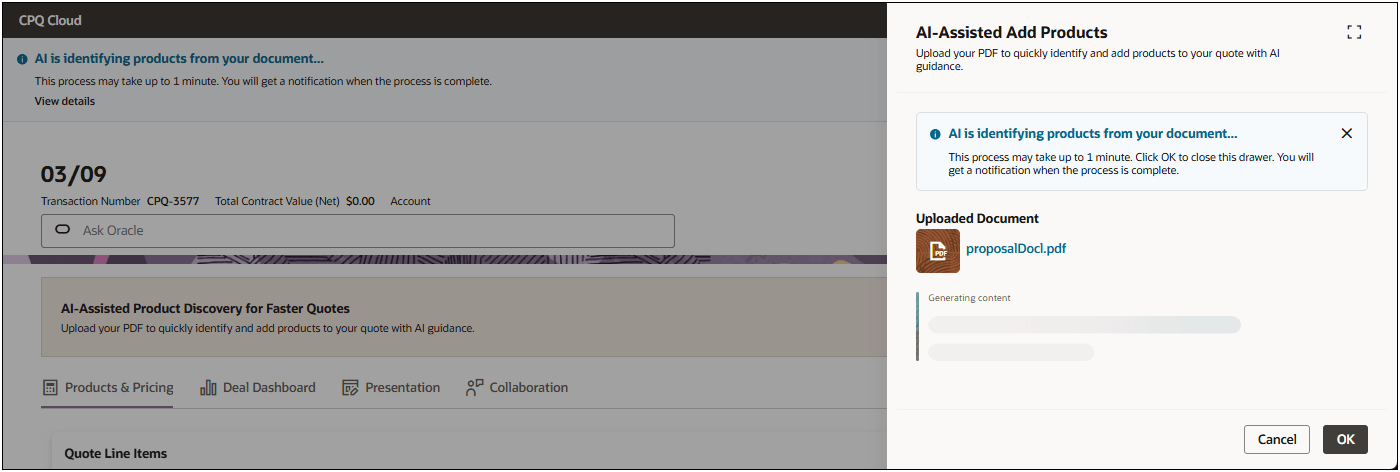Image resolution: width=1400 pixels, height=472 pixels.
Task: Dismiss the AI identifying products notification
Action: [1346, 134]
